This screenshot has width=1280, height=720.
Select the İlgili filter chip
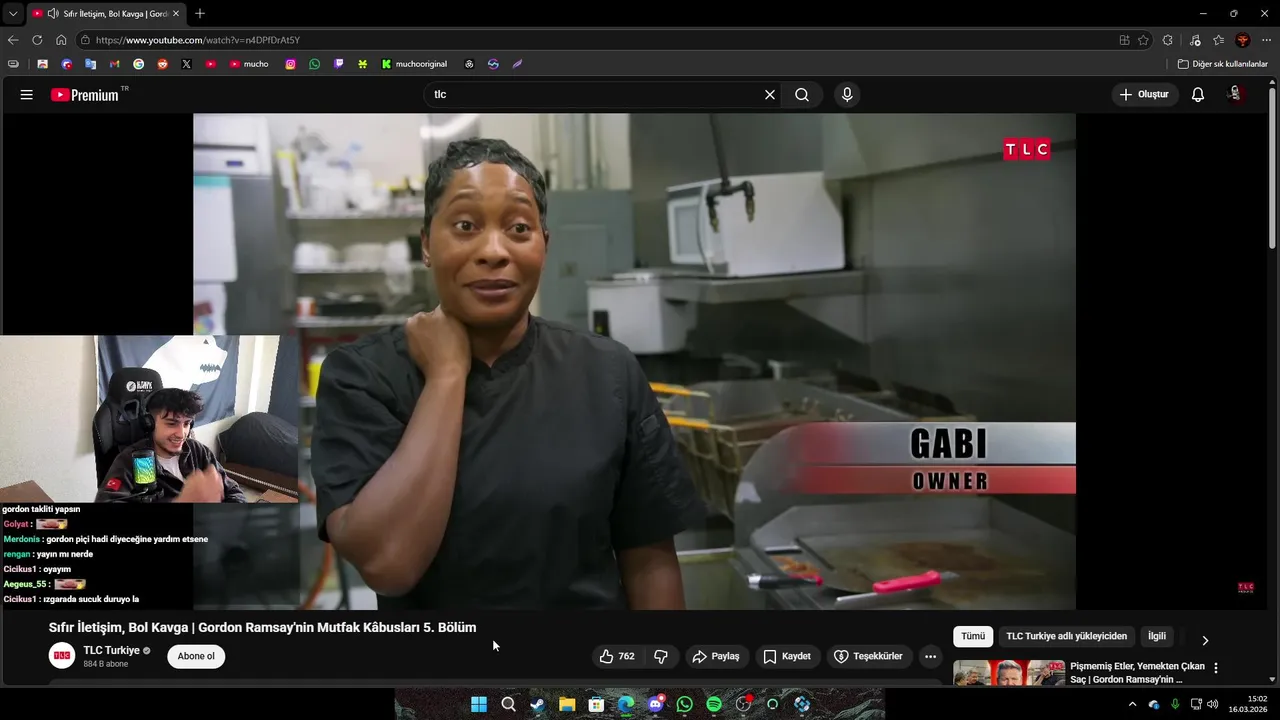tap(1157, 637)
